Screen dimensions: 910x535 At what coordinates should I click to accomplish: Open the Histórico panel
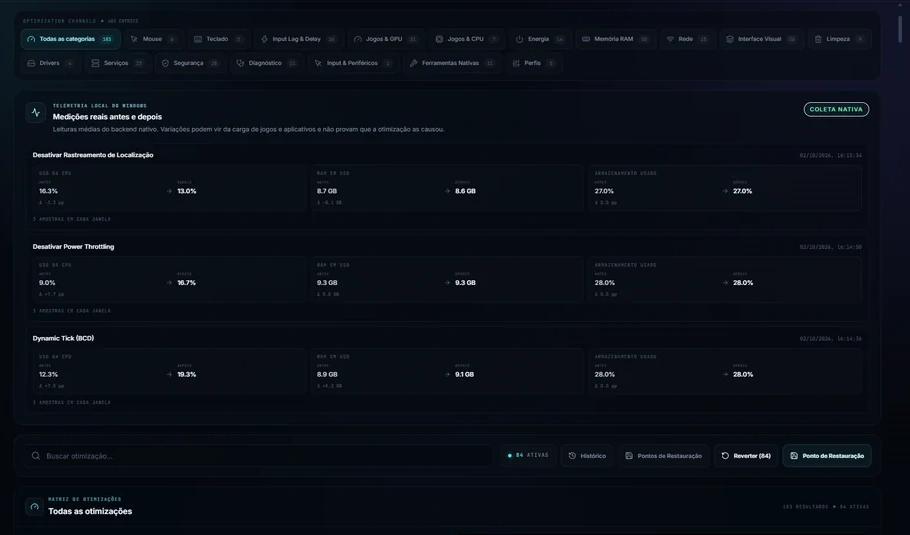(587, 456)
